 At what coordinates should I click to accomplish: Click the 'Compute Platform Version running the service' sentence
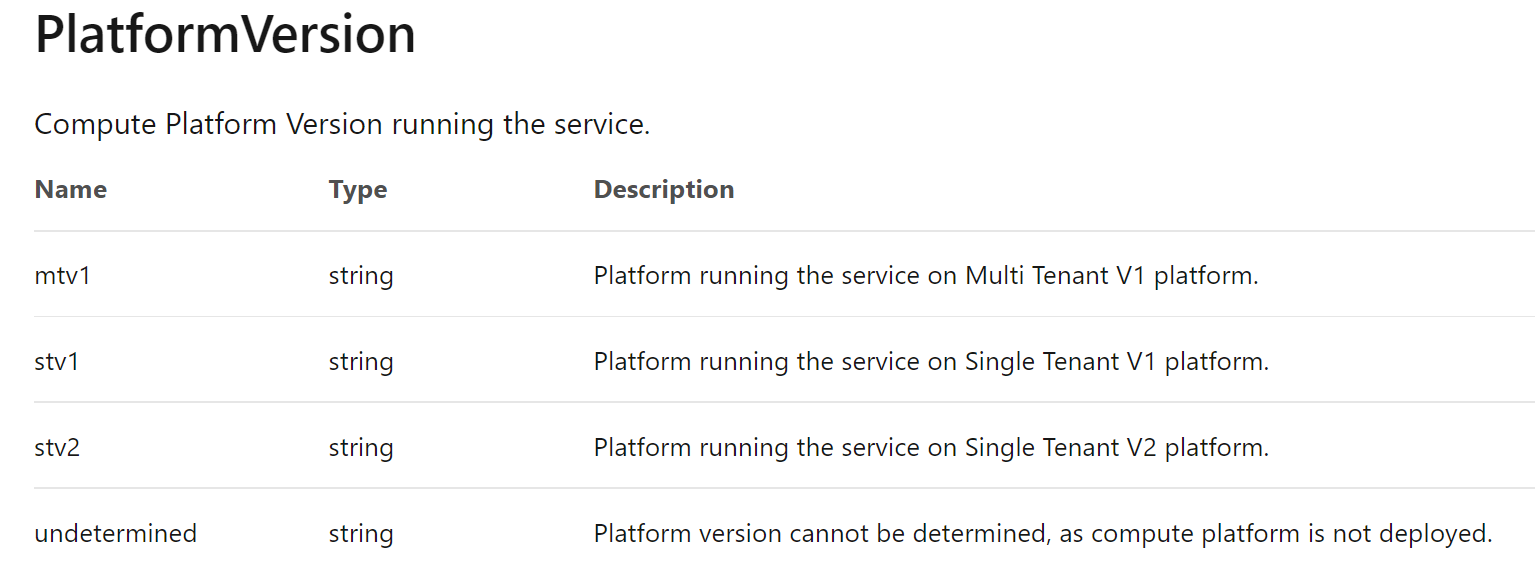coord(342,125)
